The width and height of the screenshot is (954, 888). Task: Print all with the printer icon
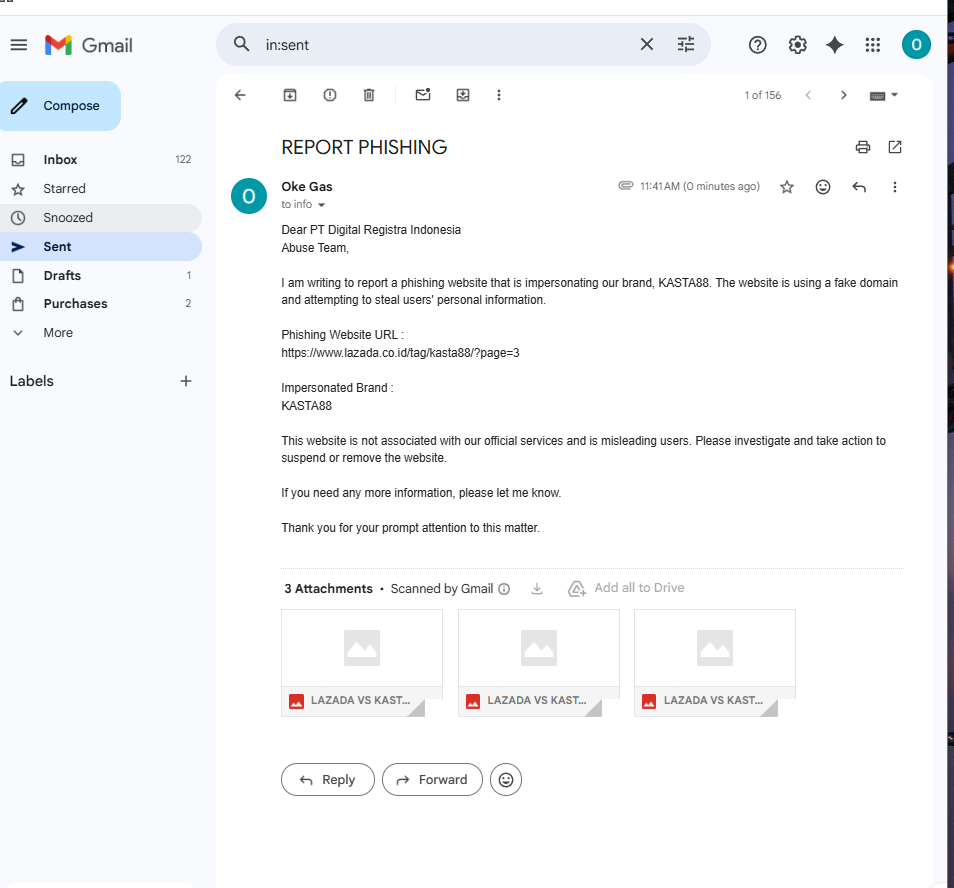pos(863,147)
